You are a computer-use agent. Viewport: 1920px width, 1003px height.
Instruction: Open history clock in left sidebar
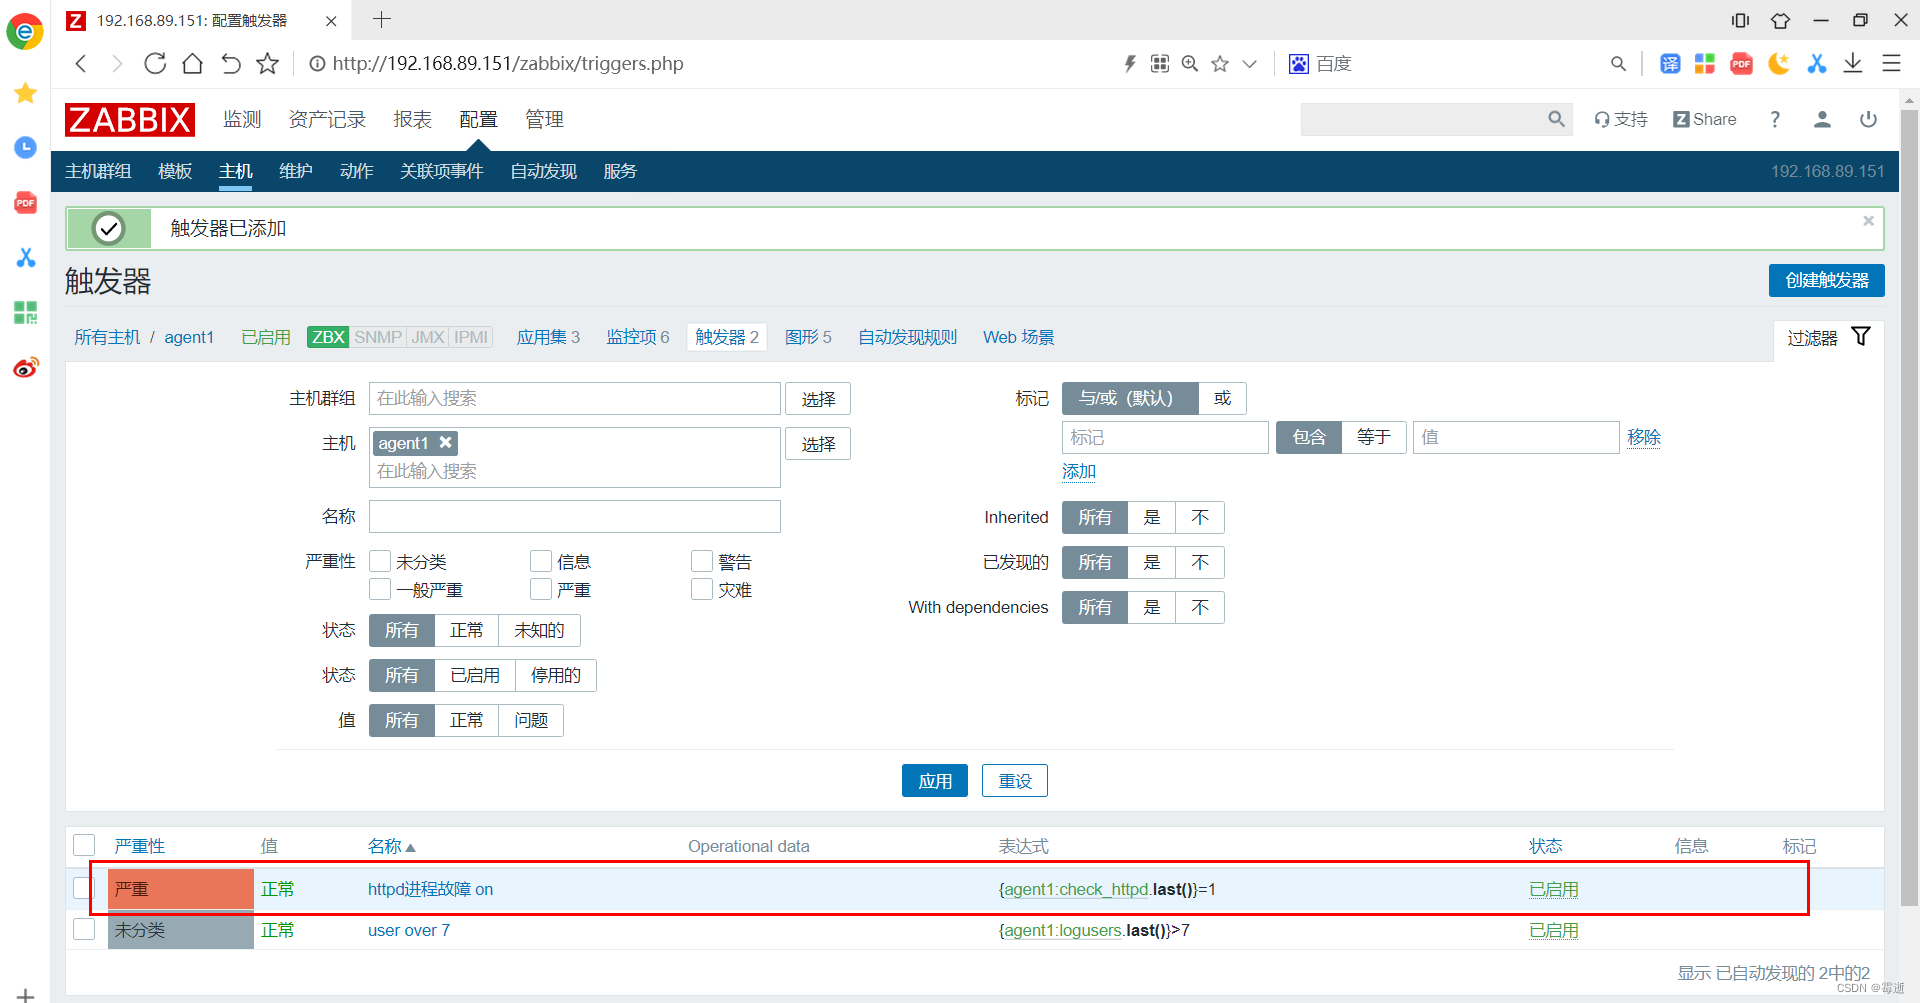pos(25,148)
